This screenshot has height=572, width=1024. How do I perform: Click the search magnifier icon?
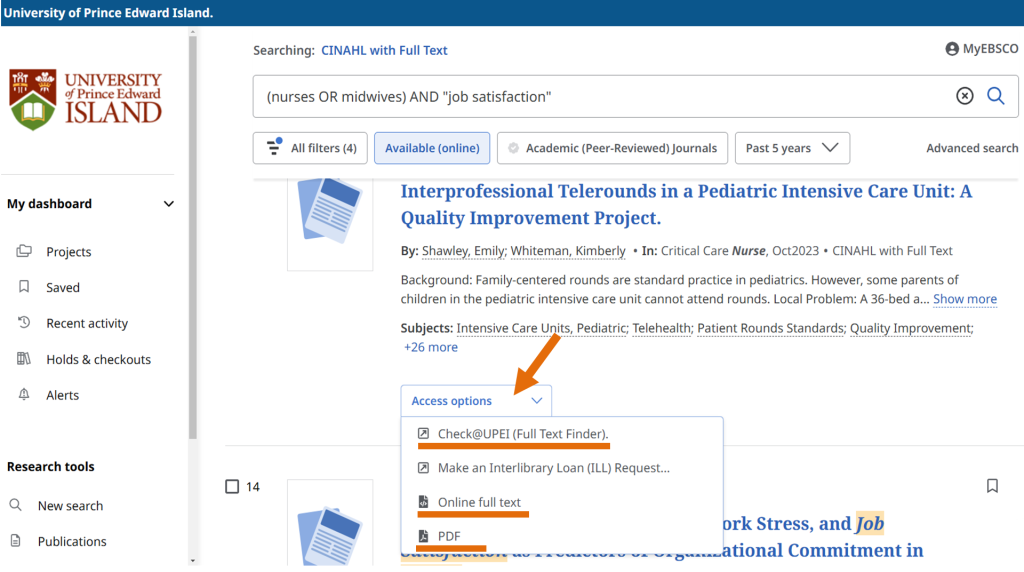click(x=996, y=96)
